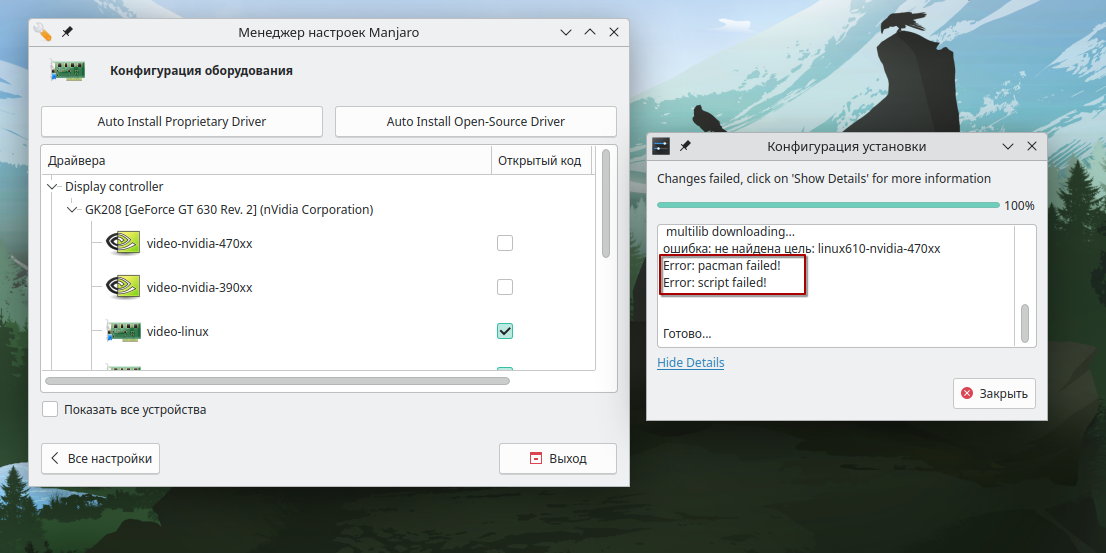Click the Драйвера column header
Screen dimensions: 1106x553
[x=267, y=161]
